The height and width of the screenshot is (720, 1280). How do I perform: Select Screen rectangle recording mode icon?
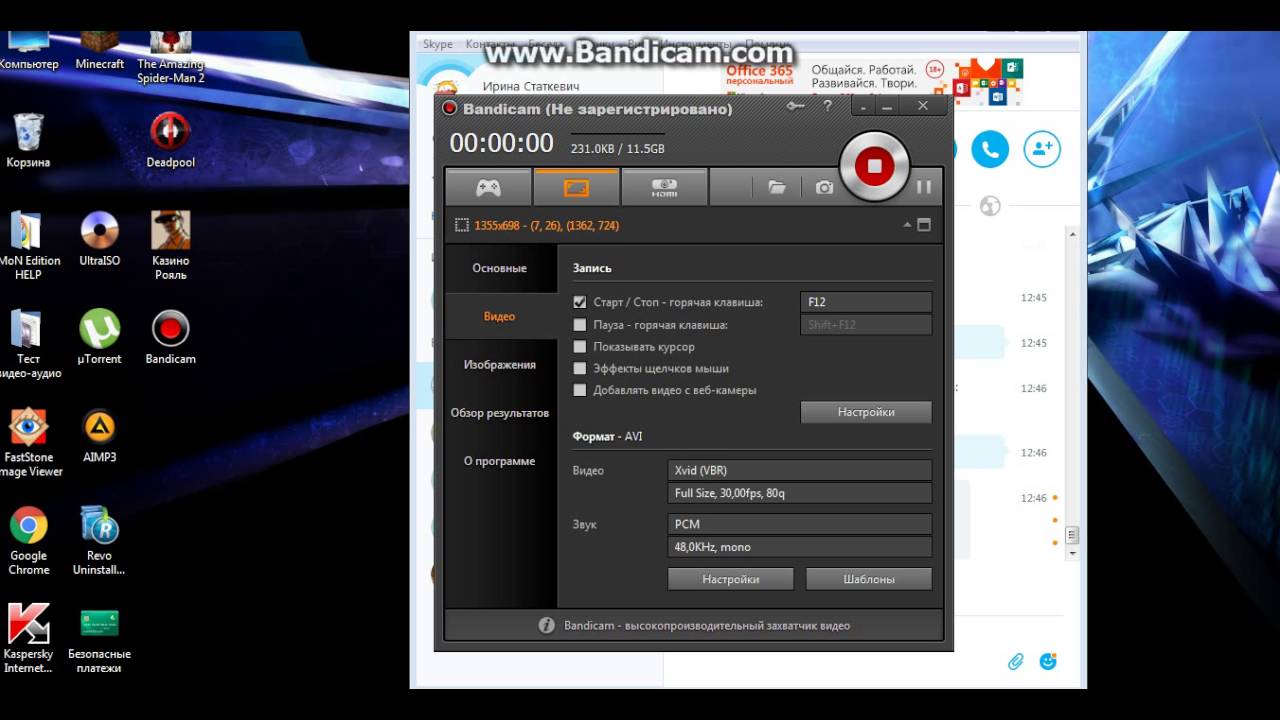(x=576, y=187)
